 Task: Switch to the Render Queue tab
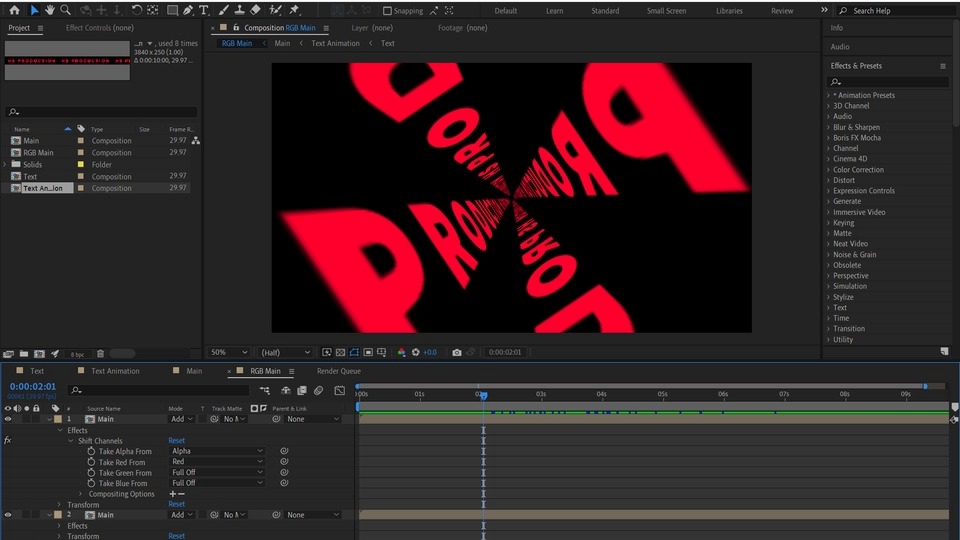338,371
